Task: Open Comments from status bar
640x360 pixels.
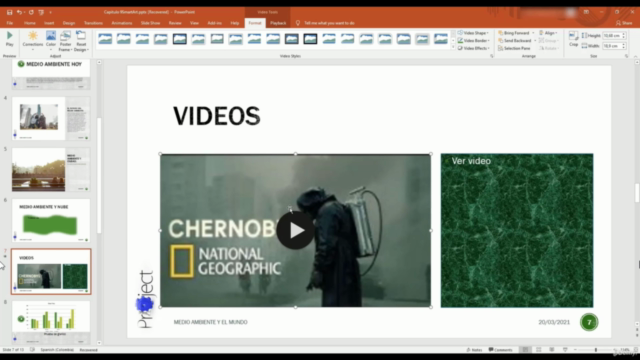Action: [x=500, y=350]
